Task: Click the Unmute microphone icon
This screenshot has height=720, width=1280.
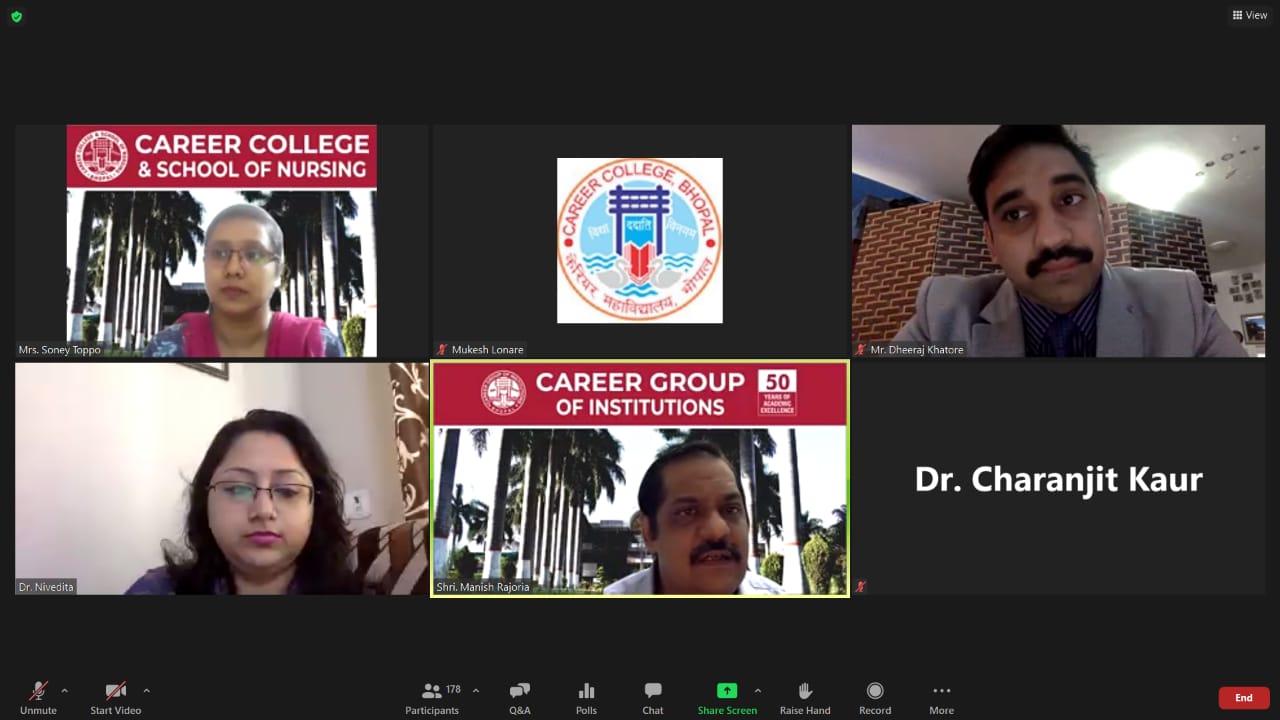Action: tap(38, 691)
